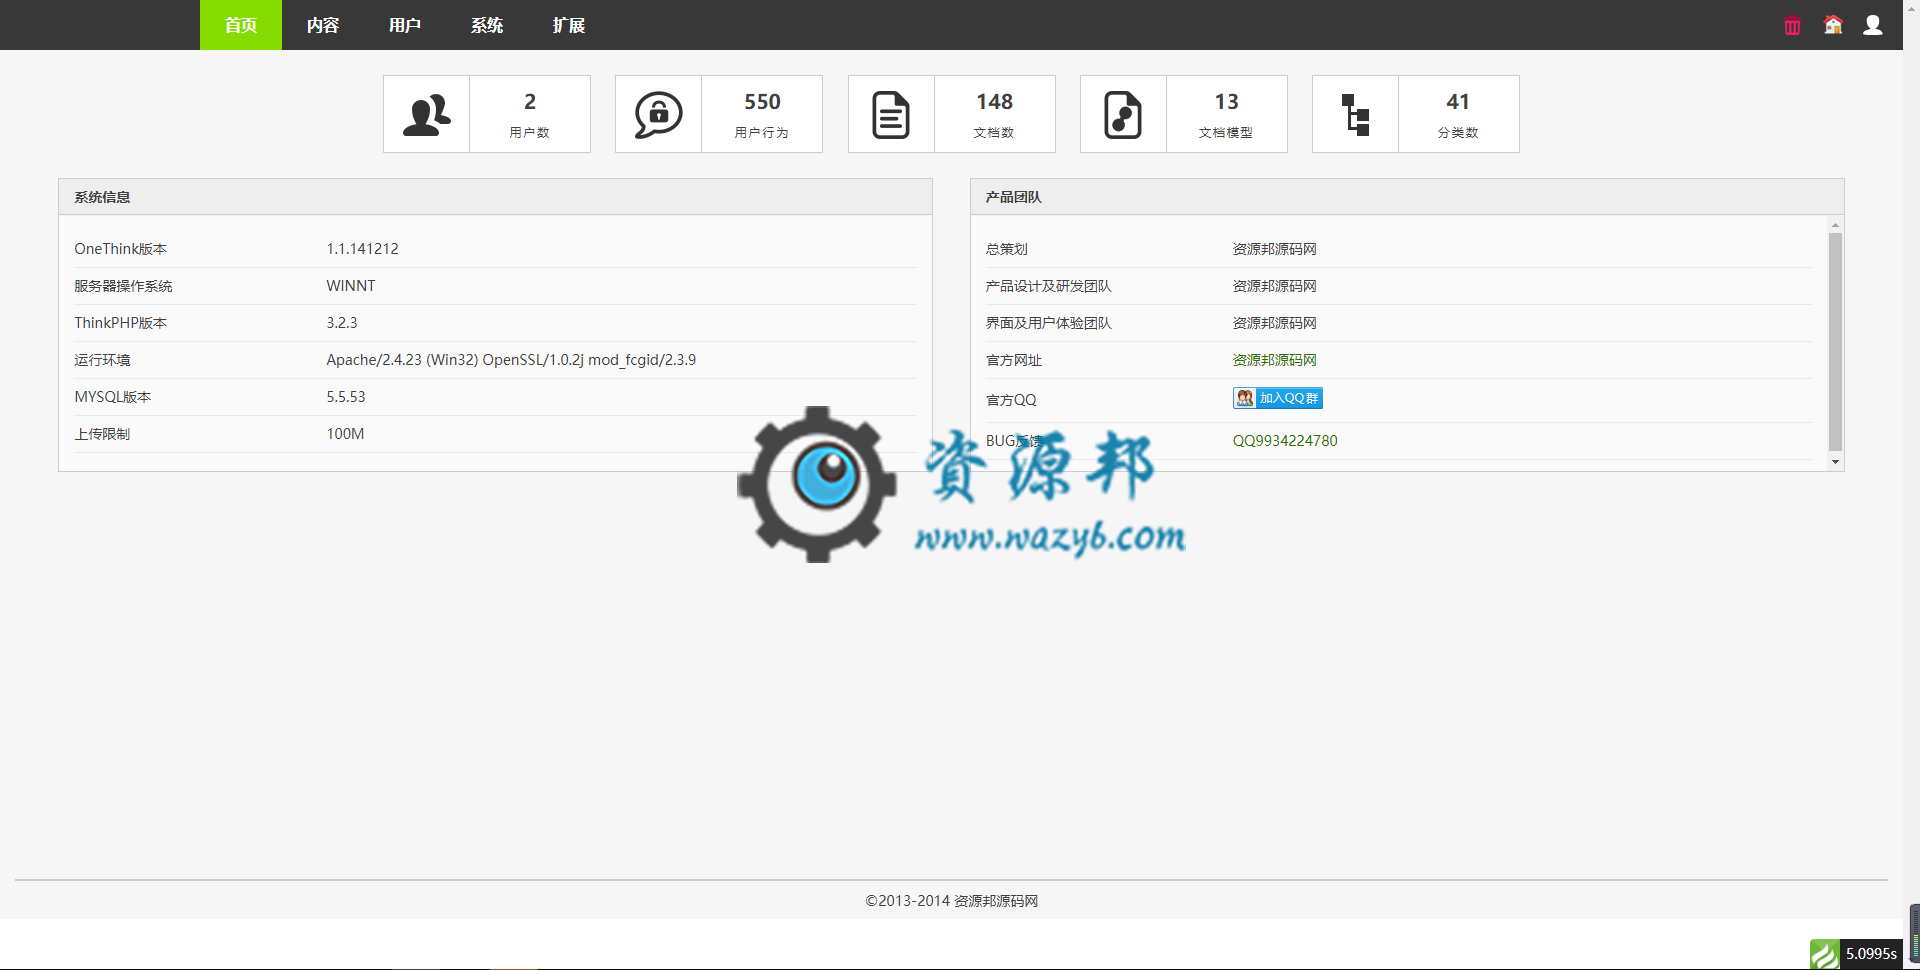This screenshot has height=970, width=1920.
Task: Switch to the 内容 menu
Action: point(323,25)
